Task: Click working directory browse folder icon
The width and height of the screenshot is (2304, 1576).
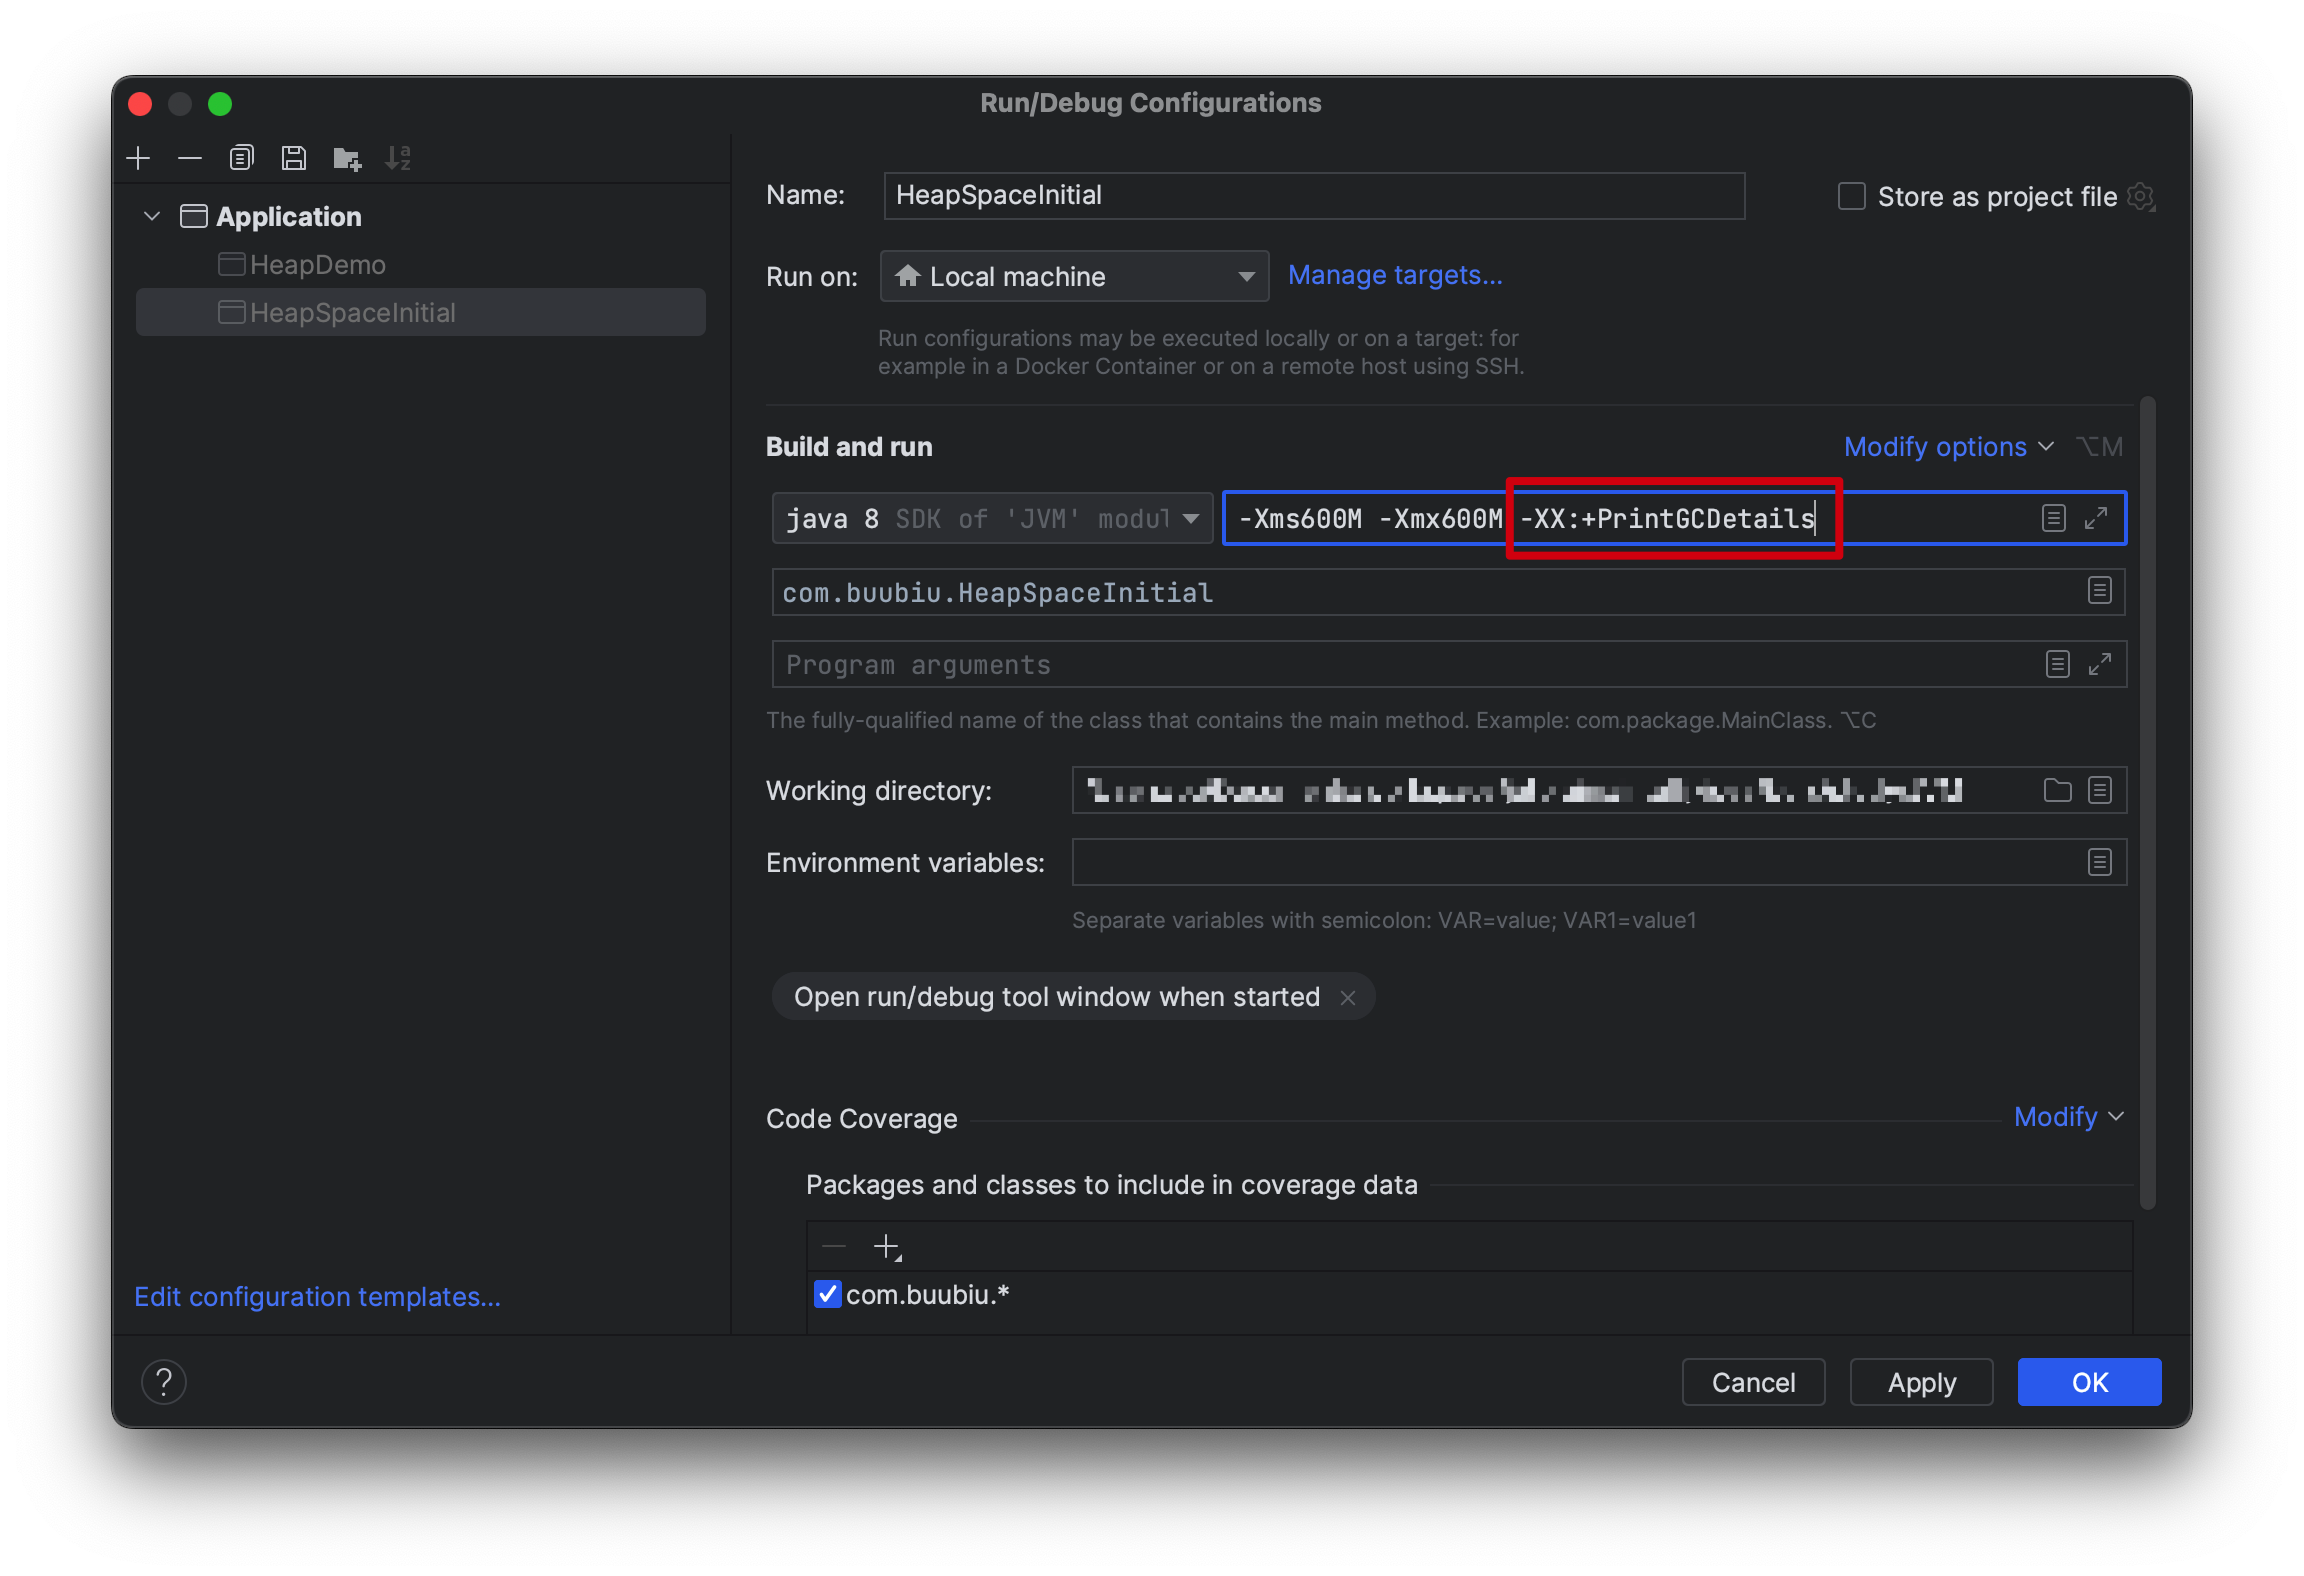Action: coord(2057,791)
